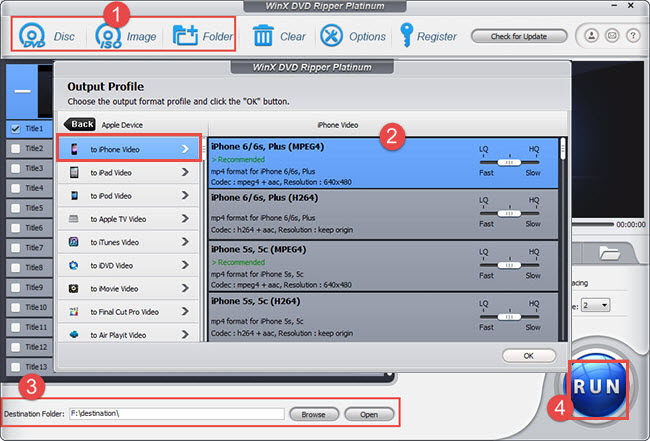Check the Title2 checkbox

coord(16,148)
